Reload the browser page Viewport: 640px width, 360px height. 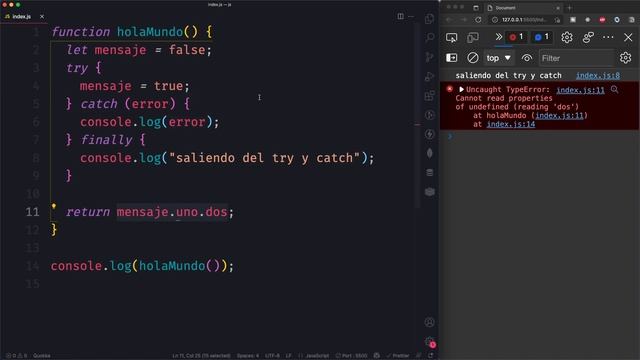coord(478,20)
